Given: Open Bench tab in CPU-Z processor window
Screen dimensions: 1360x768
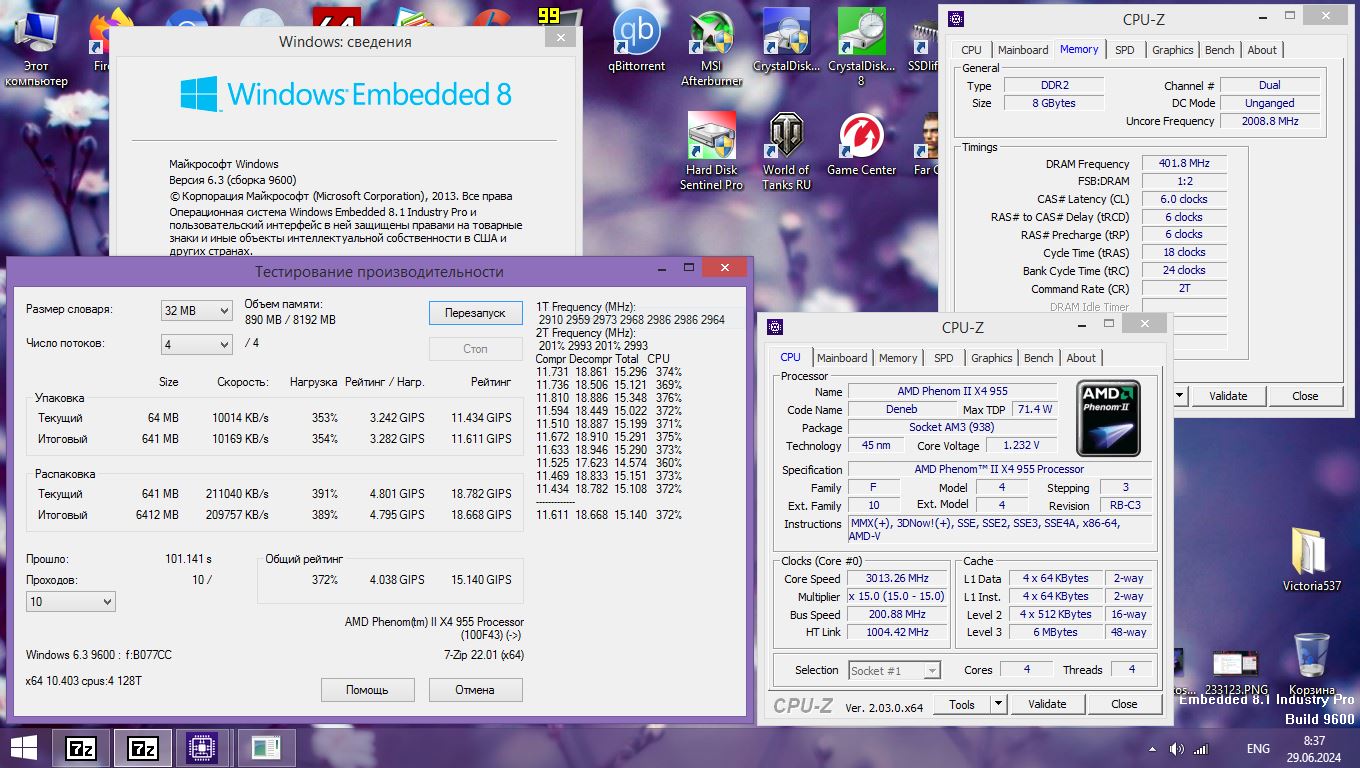Looking at the screenshot, I should [1038, 358].
